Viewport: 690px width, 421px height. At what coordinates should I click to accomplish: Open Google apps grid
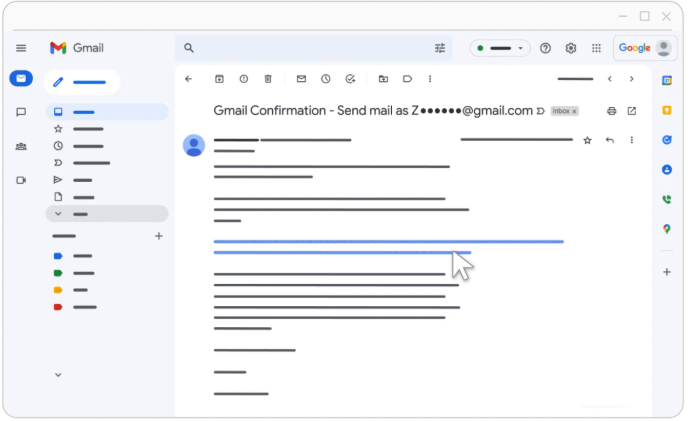tap(596, 48)
